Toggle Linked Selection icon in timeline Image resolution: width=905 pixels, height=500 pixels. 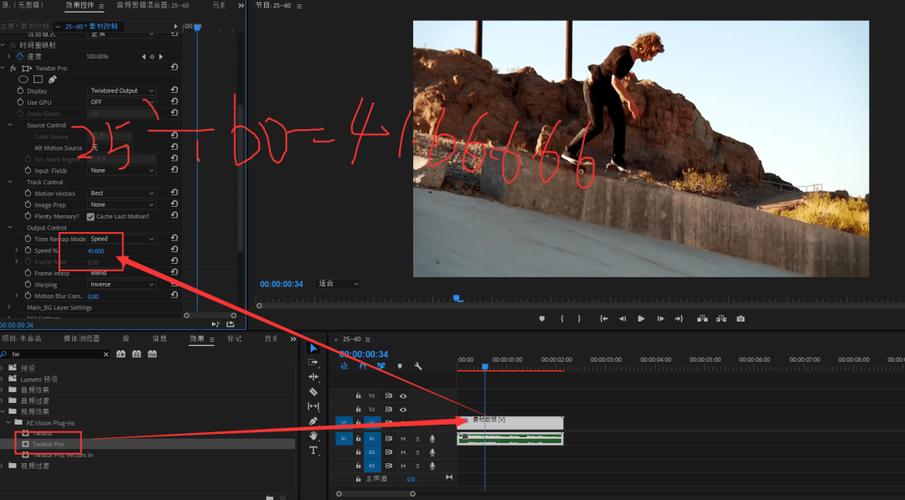[x=381, y=366]
